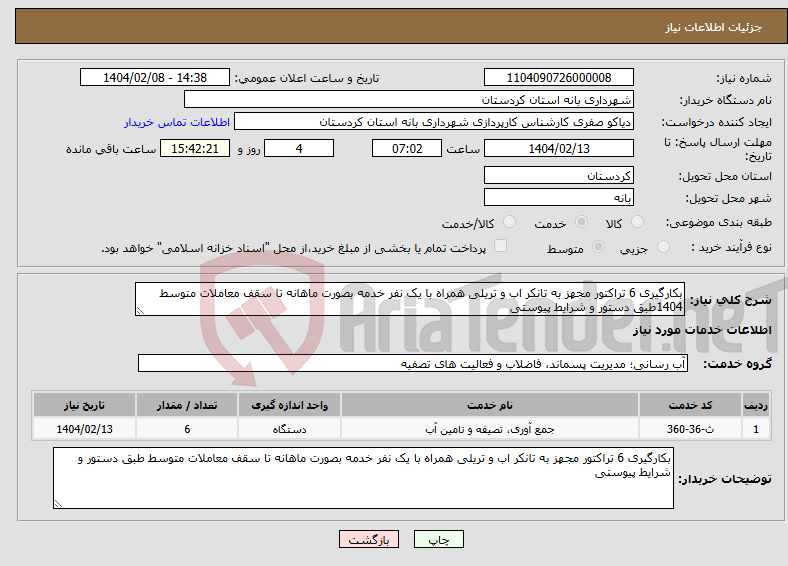Click the نوع فرآیند خرید label
The image size is (788, 566).
point(731,247)
